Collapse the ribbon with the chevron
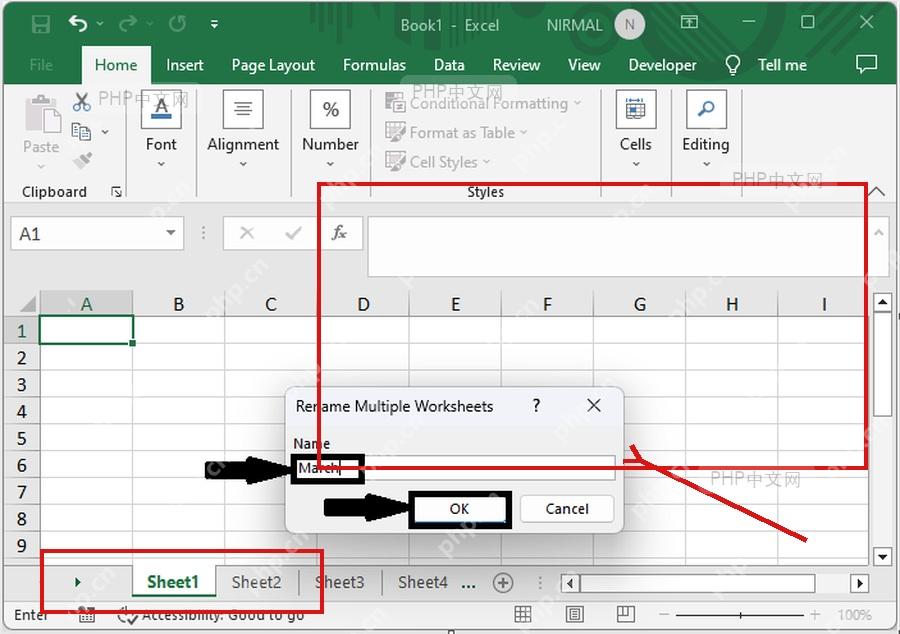The height and width of the screenshot is (634, 900). 876,191
